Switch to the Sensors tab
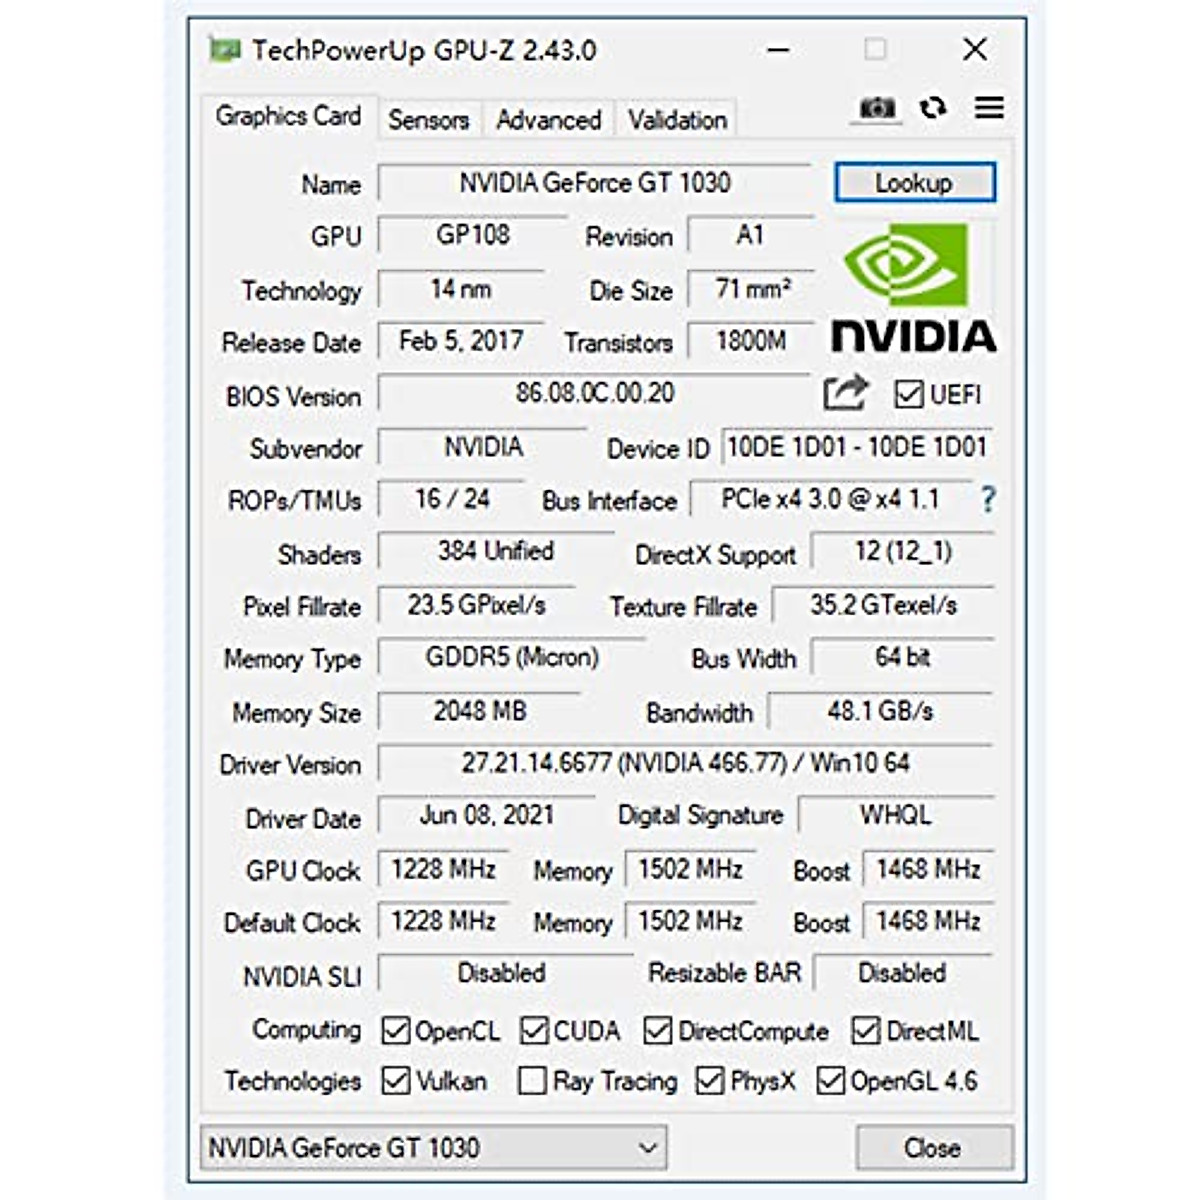1200x1200 pixels. [429, 119]
